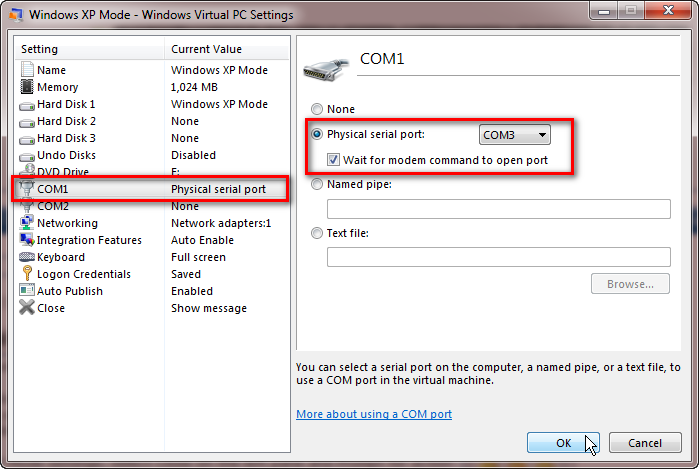
Task: Click the Undo Disks drive icon
Action: [x=27, y=157]
